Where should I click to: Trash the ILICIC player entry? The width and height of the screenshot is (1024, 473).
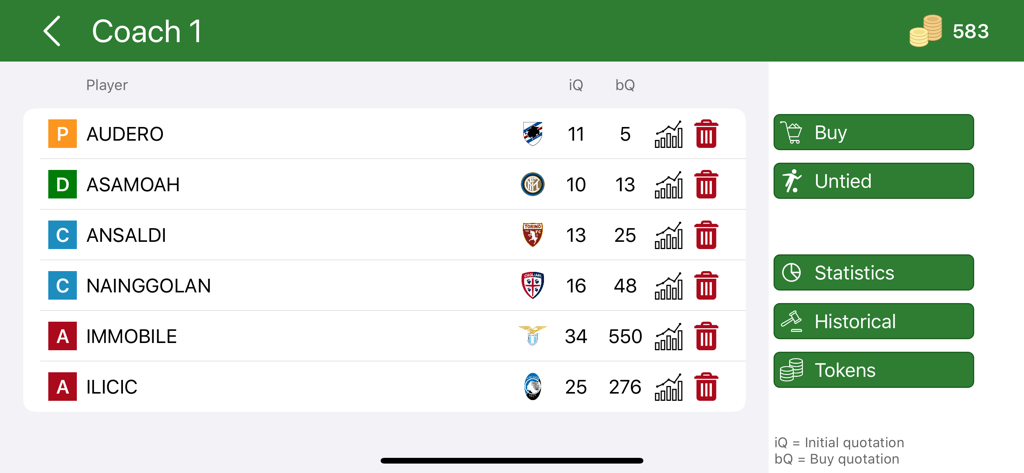(x=706, y=387)
